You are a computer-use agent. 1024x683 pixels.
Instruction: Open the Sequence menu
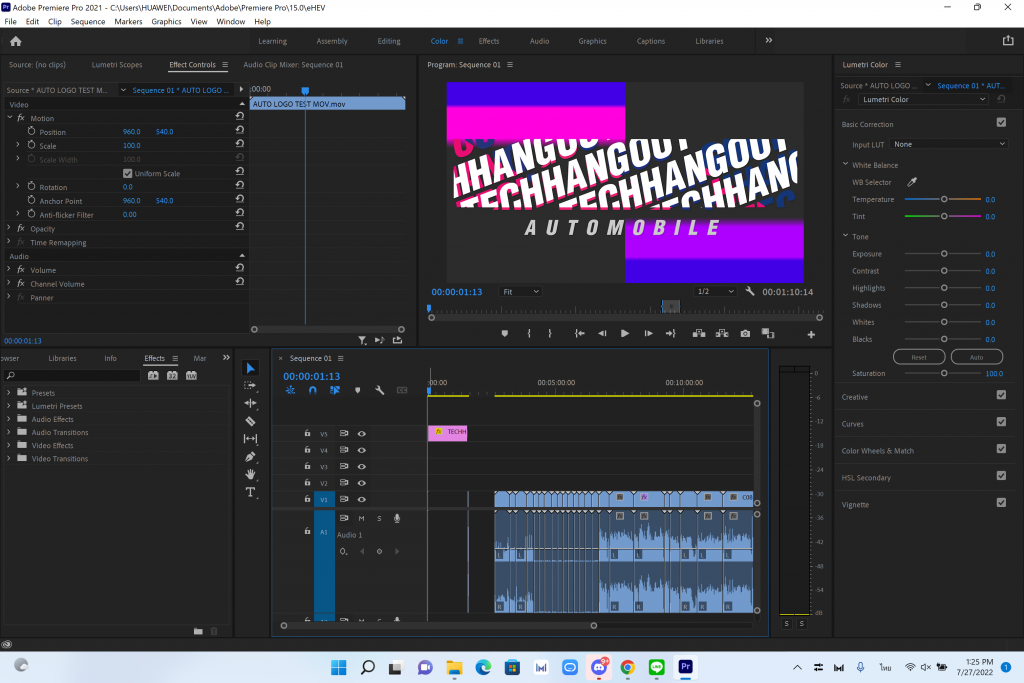88,22
